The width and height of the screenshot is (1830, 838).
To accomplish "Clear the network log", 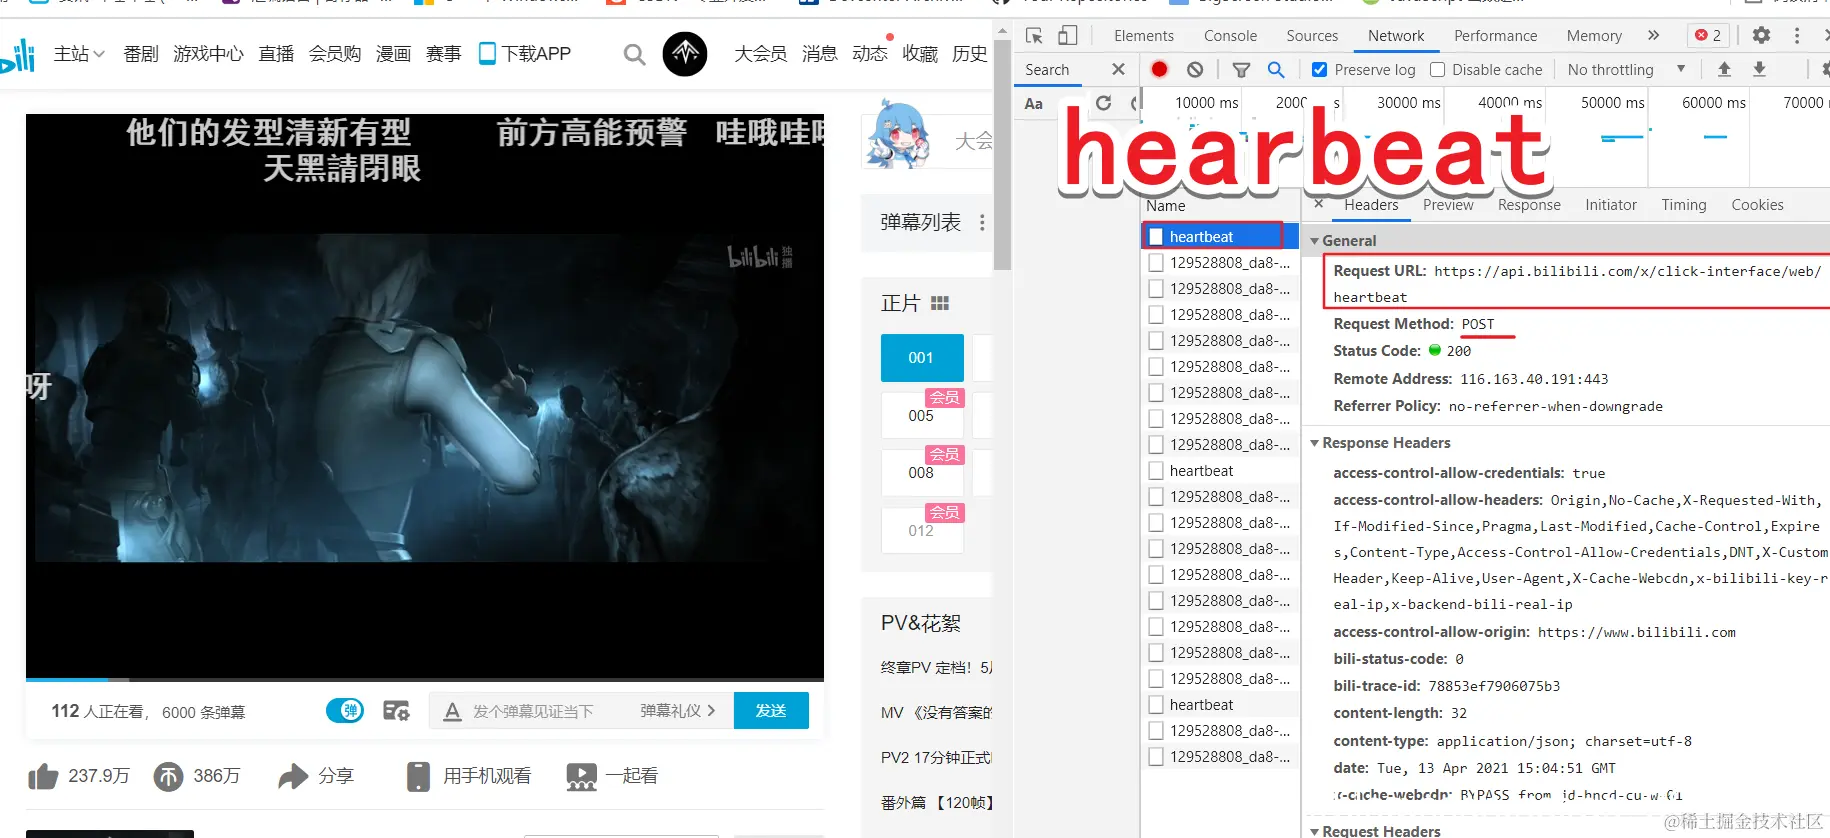I will pos(1195,70).
